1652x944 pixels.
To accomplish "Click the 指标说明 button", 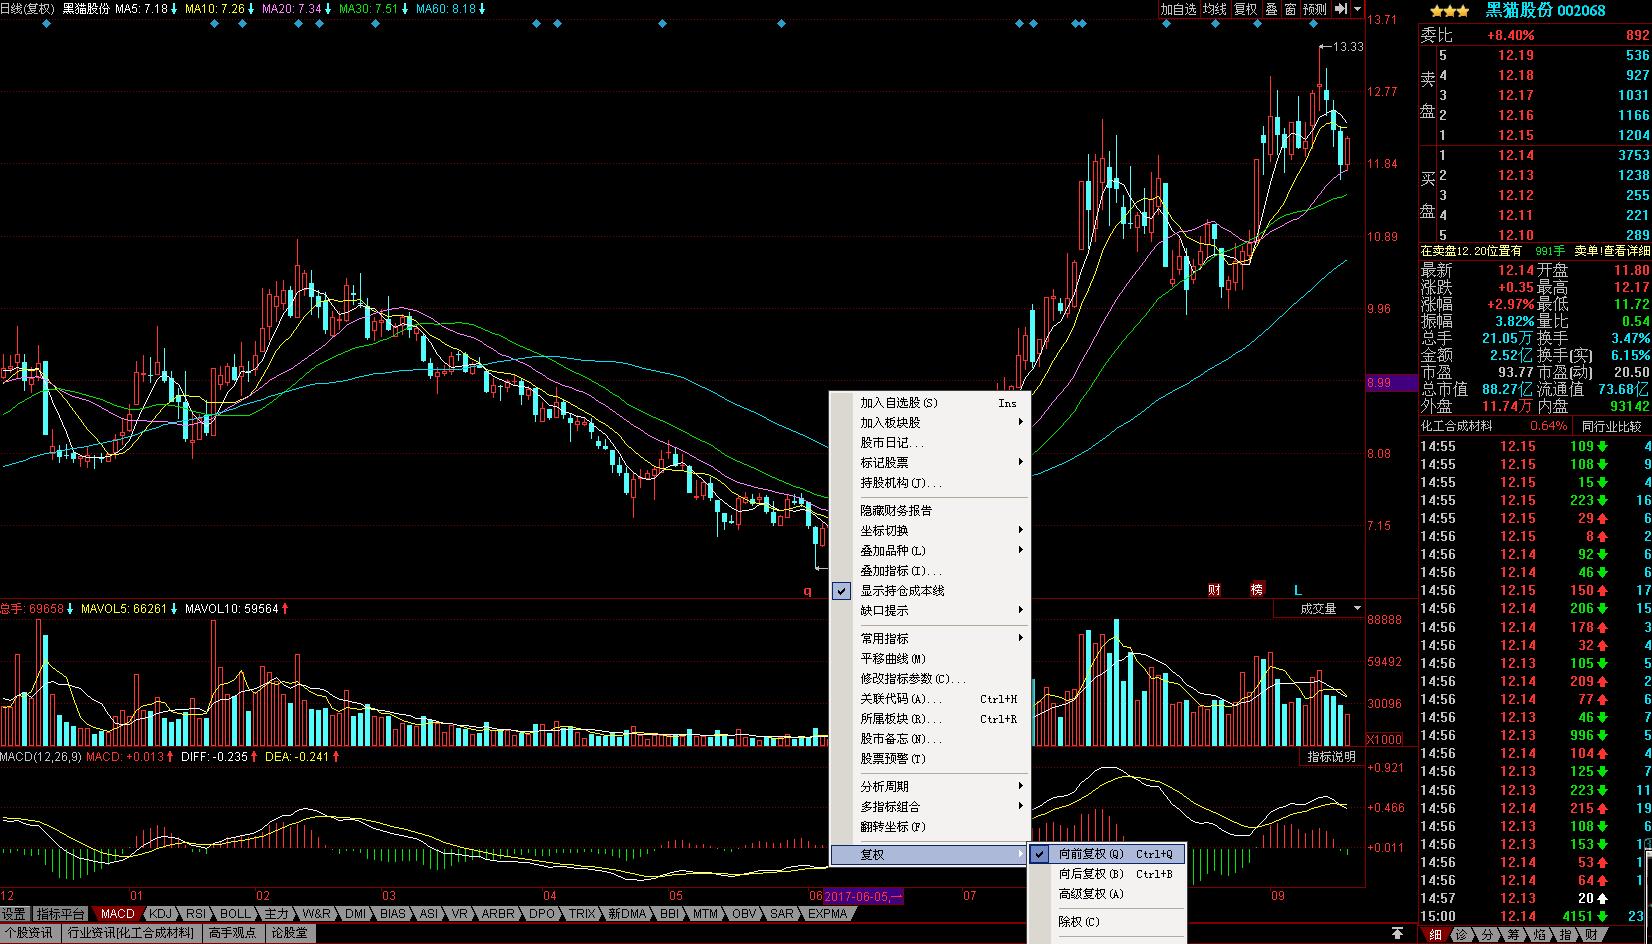I will pos(1331,757).
